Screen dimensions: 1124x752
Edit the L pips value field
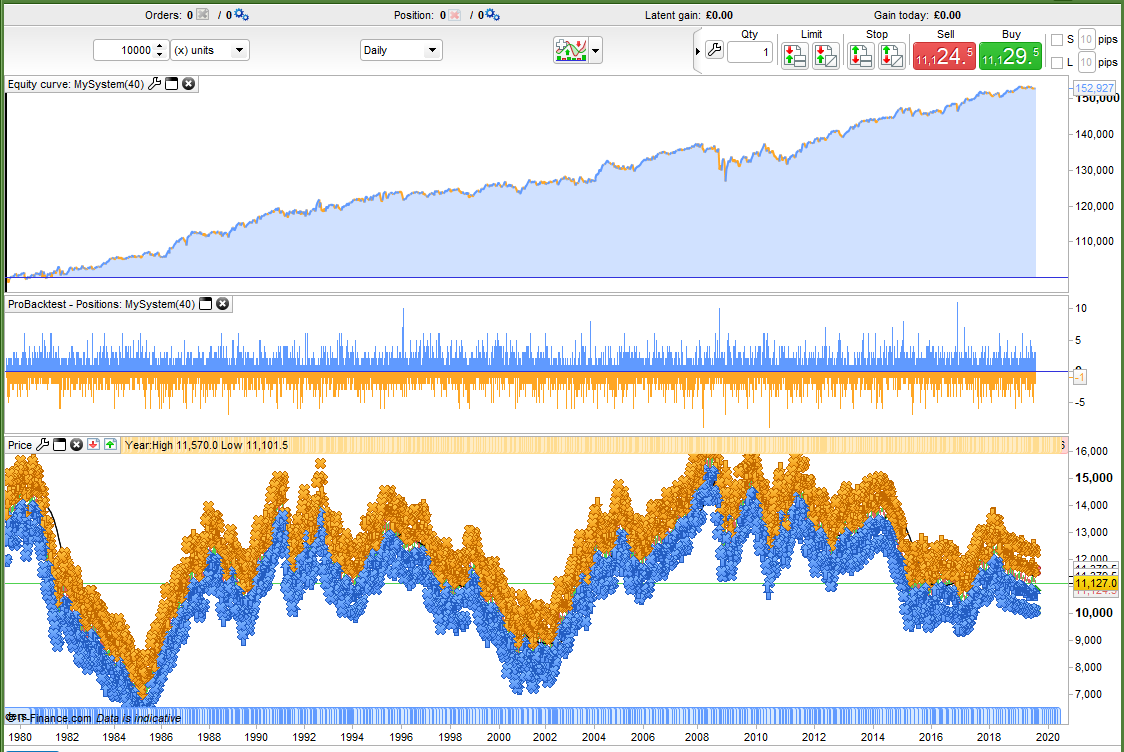[x=1086, y=62]
